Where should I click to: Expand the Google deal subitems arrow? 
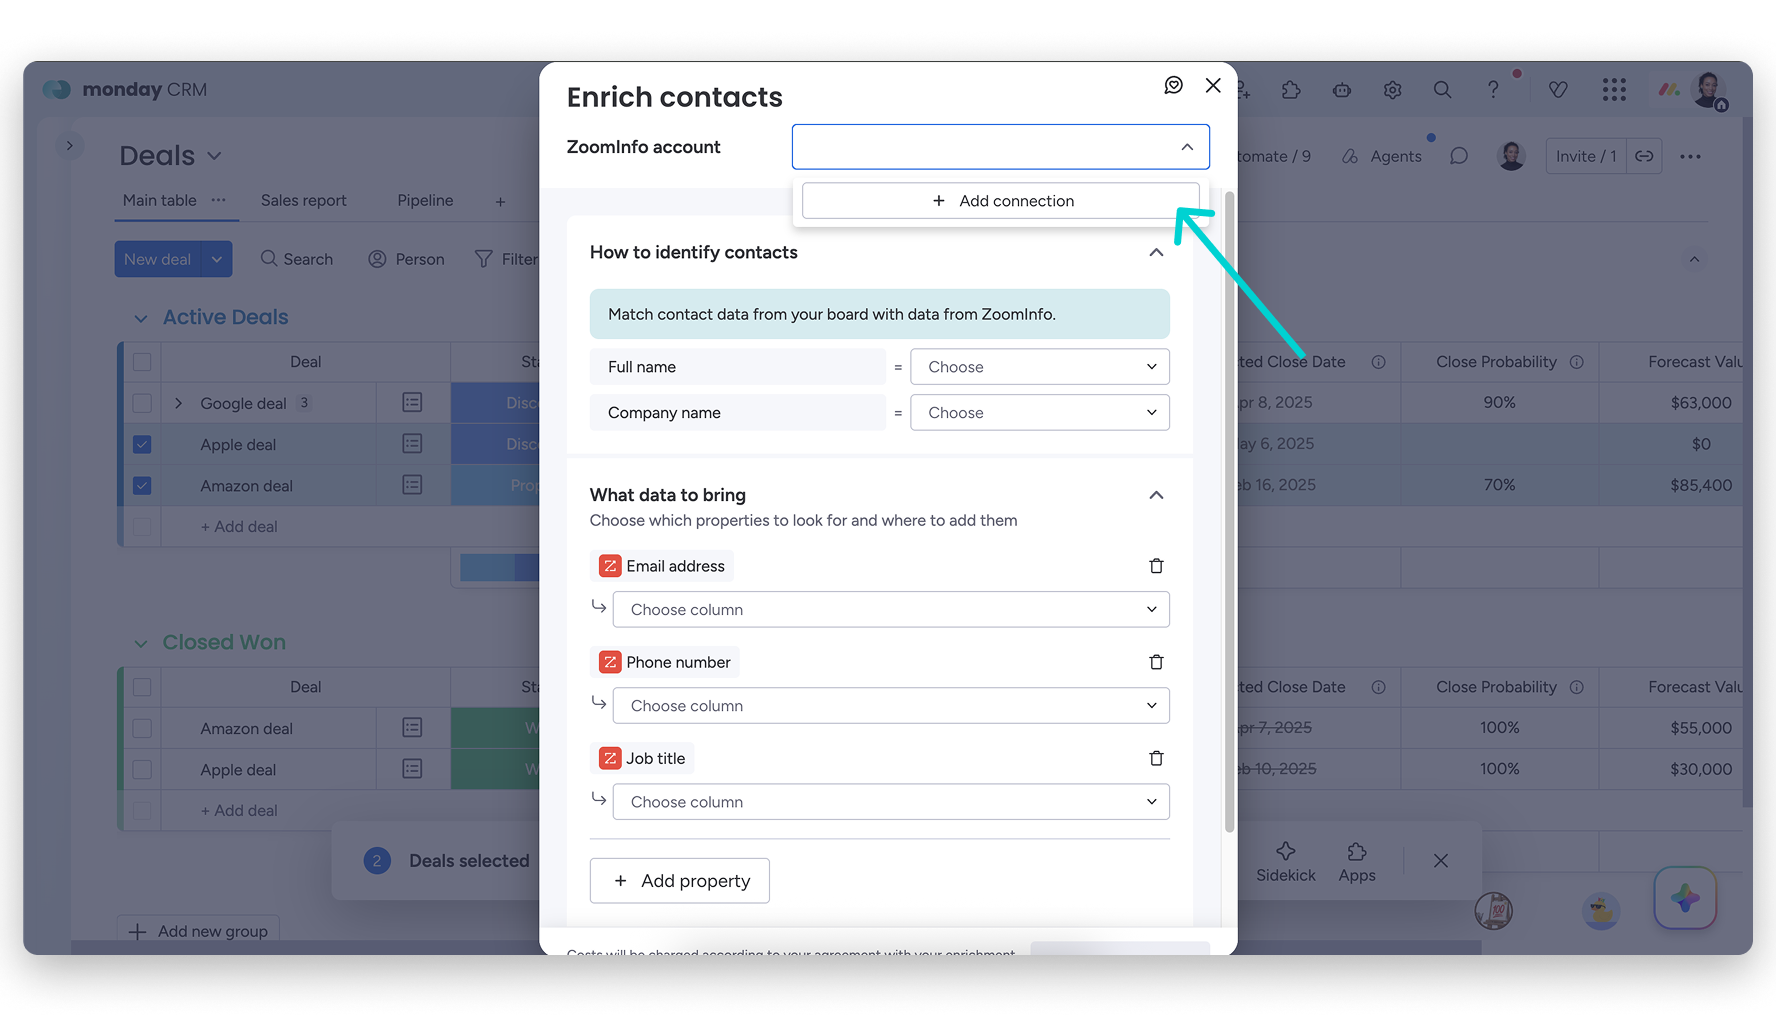click(179, 403)
